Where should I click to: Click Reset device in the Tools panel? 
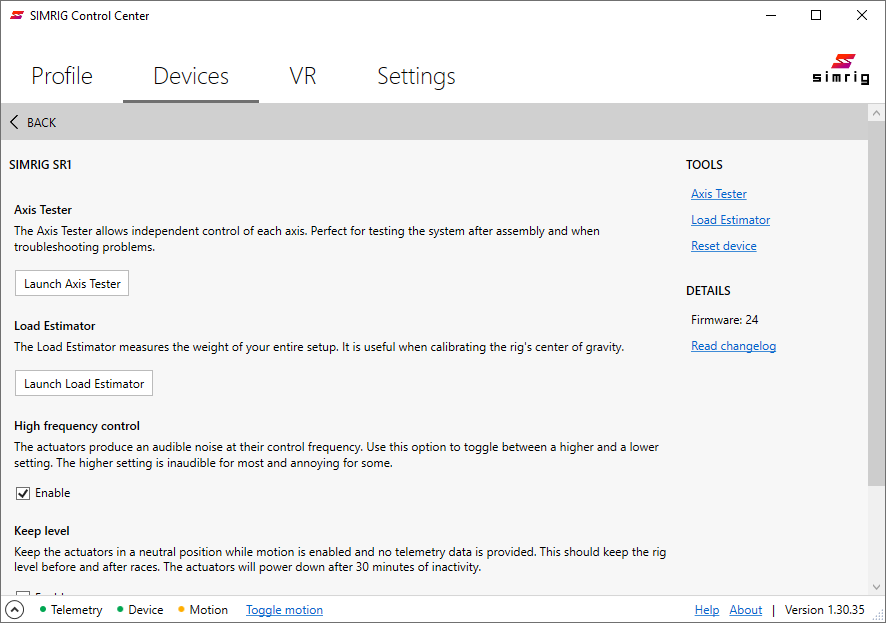(x=723, y=245)
